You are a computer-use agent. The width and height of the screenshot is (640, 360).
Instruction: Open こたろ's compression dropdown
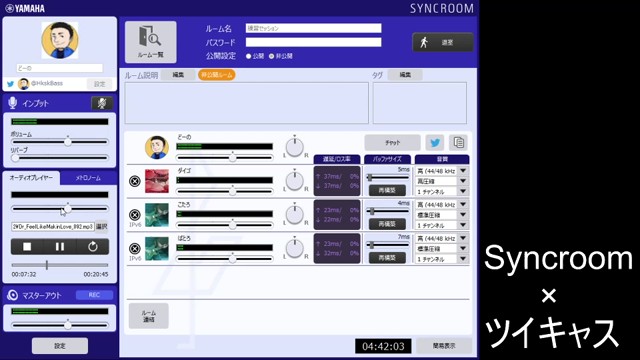point(463,214)
